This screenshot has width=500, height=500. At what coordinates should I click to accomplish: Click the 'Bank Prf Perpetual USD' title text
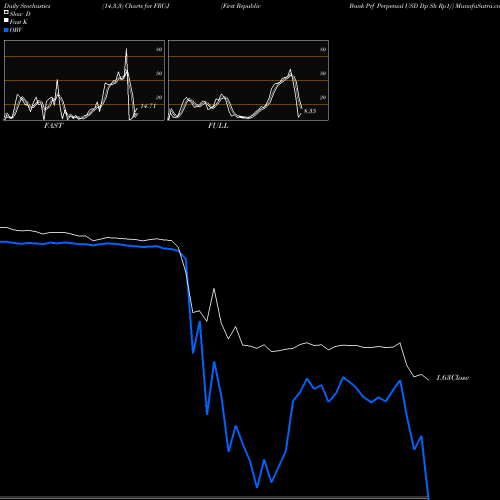pyautogui.click(x=384, y=6)
